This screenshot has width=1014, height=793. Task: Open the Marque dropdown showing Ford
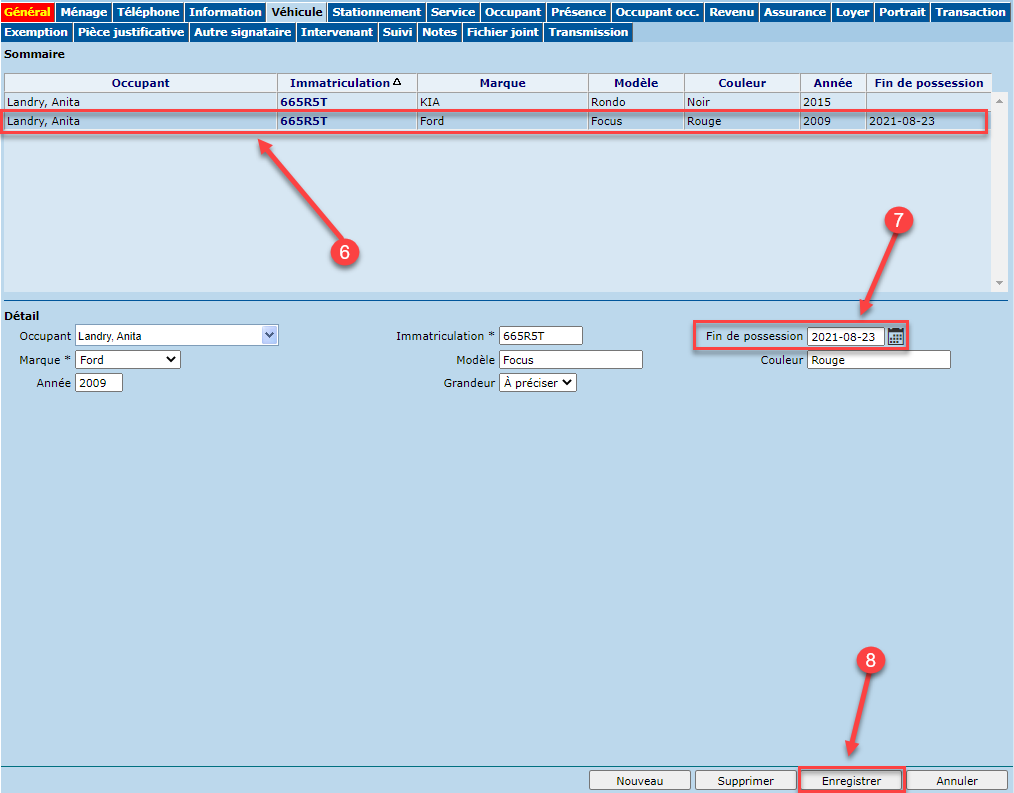click(128, 360)
